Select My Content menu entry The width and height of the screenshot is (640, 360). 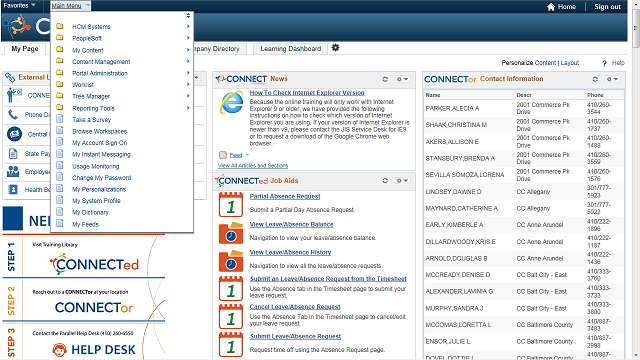tap(88, 50)
